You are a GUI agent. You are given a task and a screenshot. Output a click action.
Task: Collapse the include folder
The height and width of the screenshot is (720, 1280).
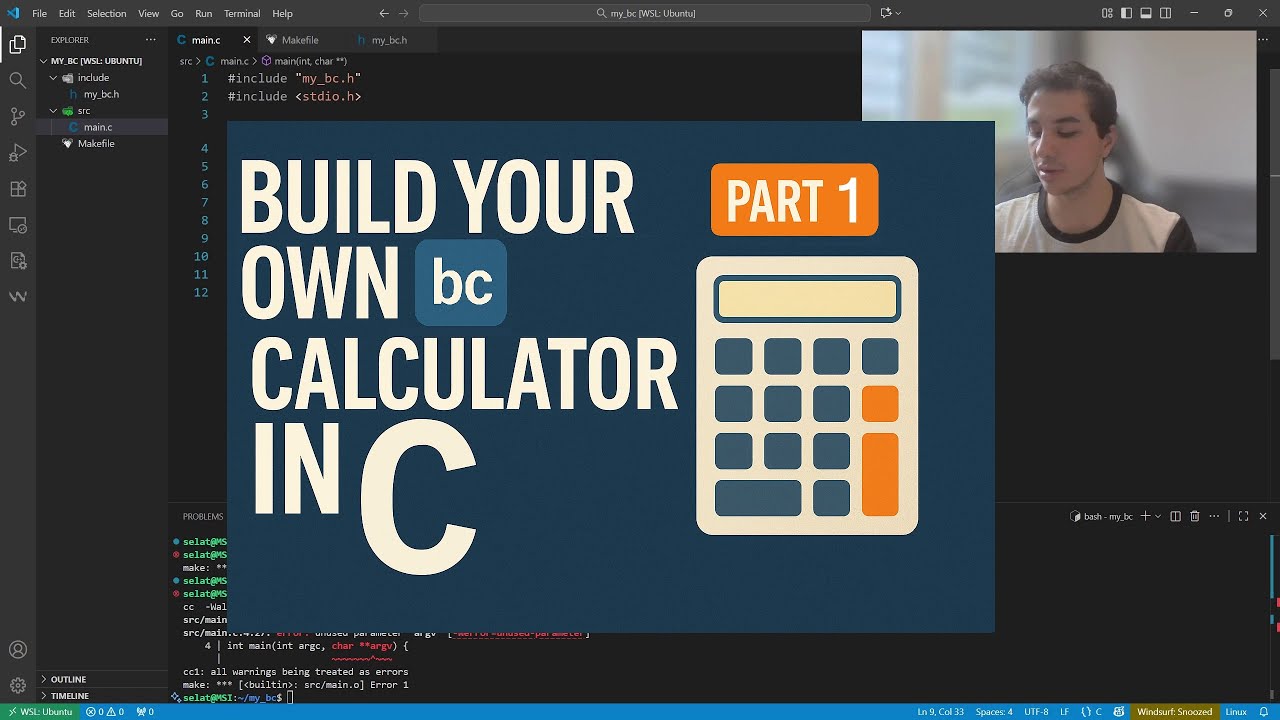click(103, 77)
